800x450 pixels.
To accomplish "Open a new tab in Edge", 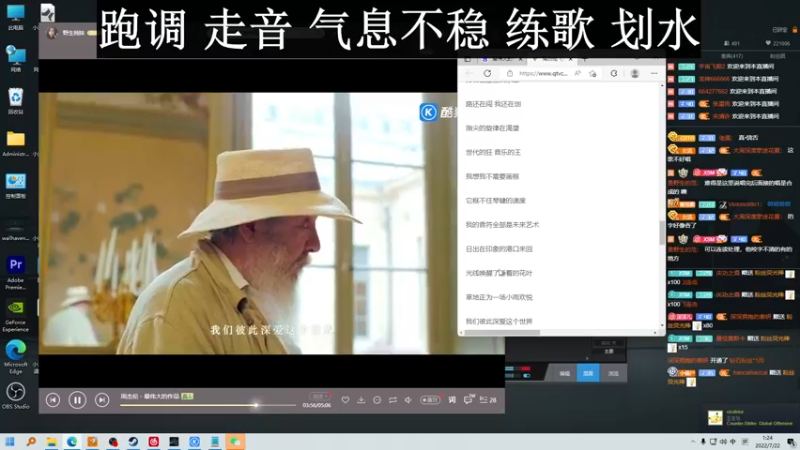I will [585, 59].
